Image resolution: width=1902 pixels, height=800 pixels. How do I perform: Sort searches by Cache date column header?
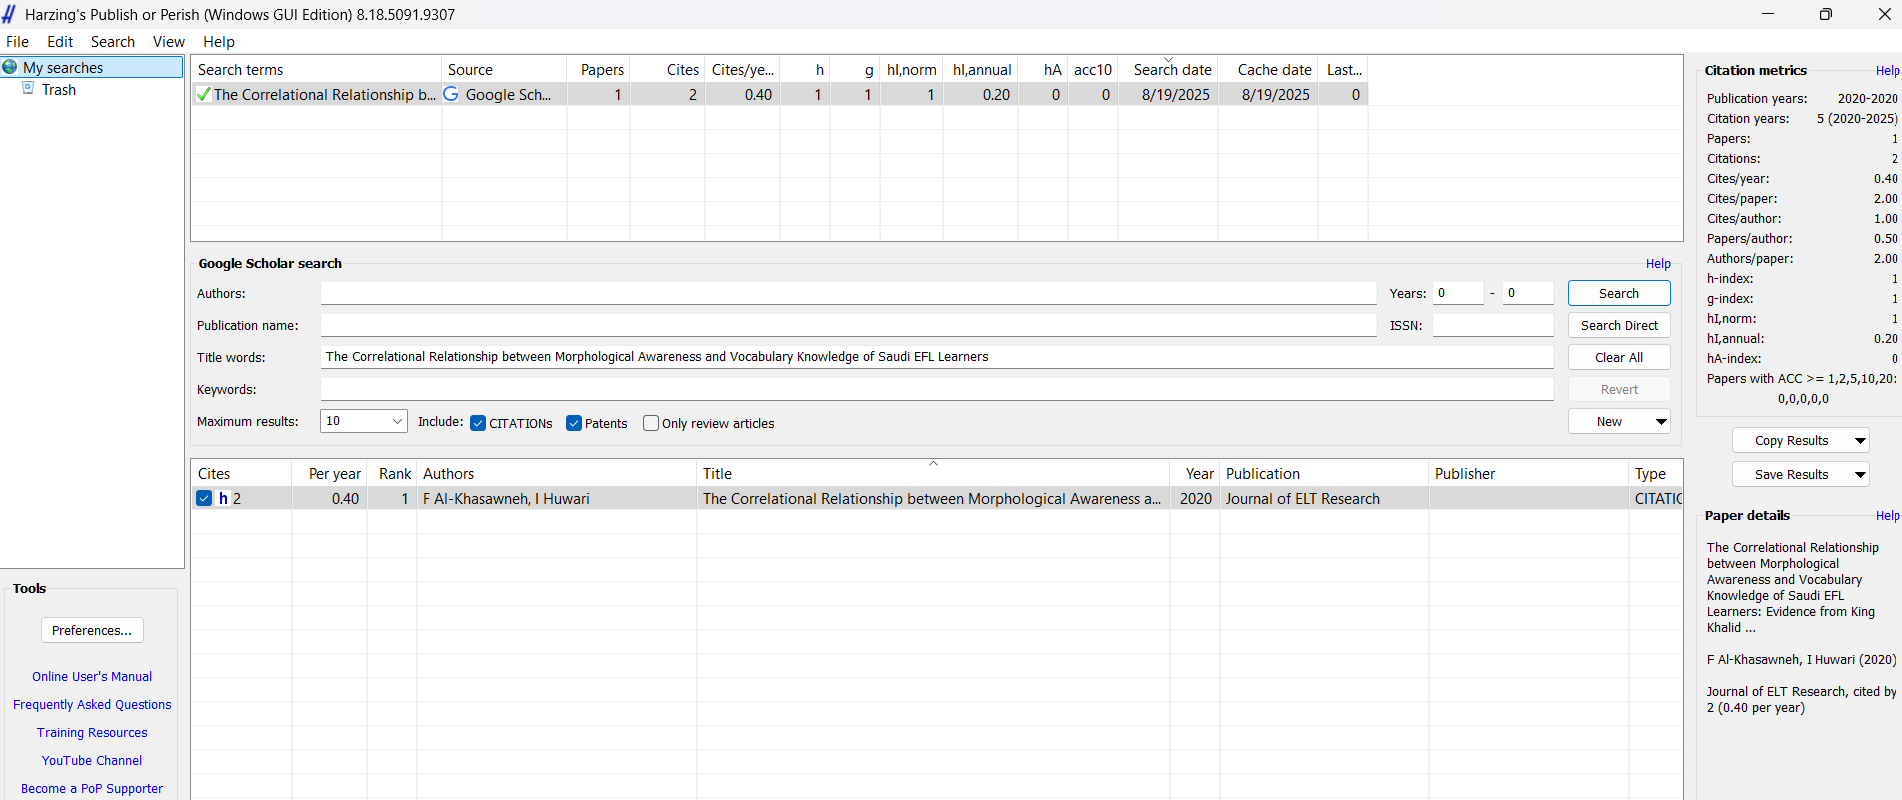click(x=1268, y=69)
